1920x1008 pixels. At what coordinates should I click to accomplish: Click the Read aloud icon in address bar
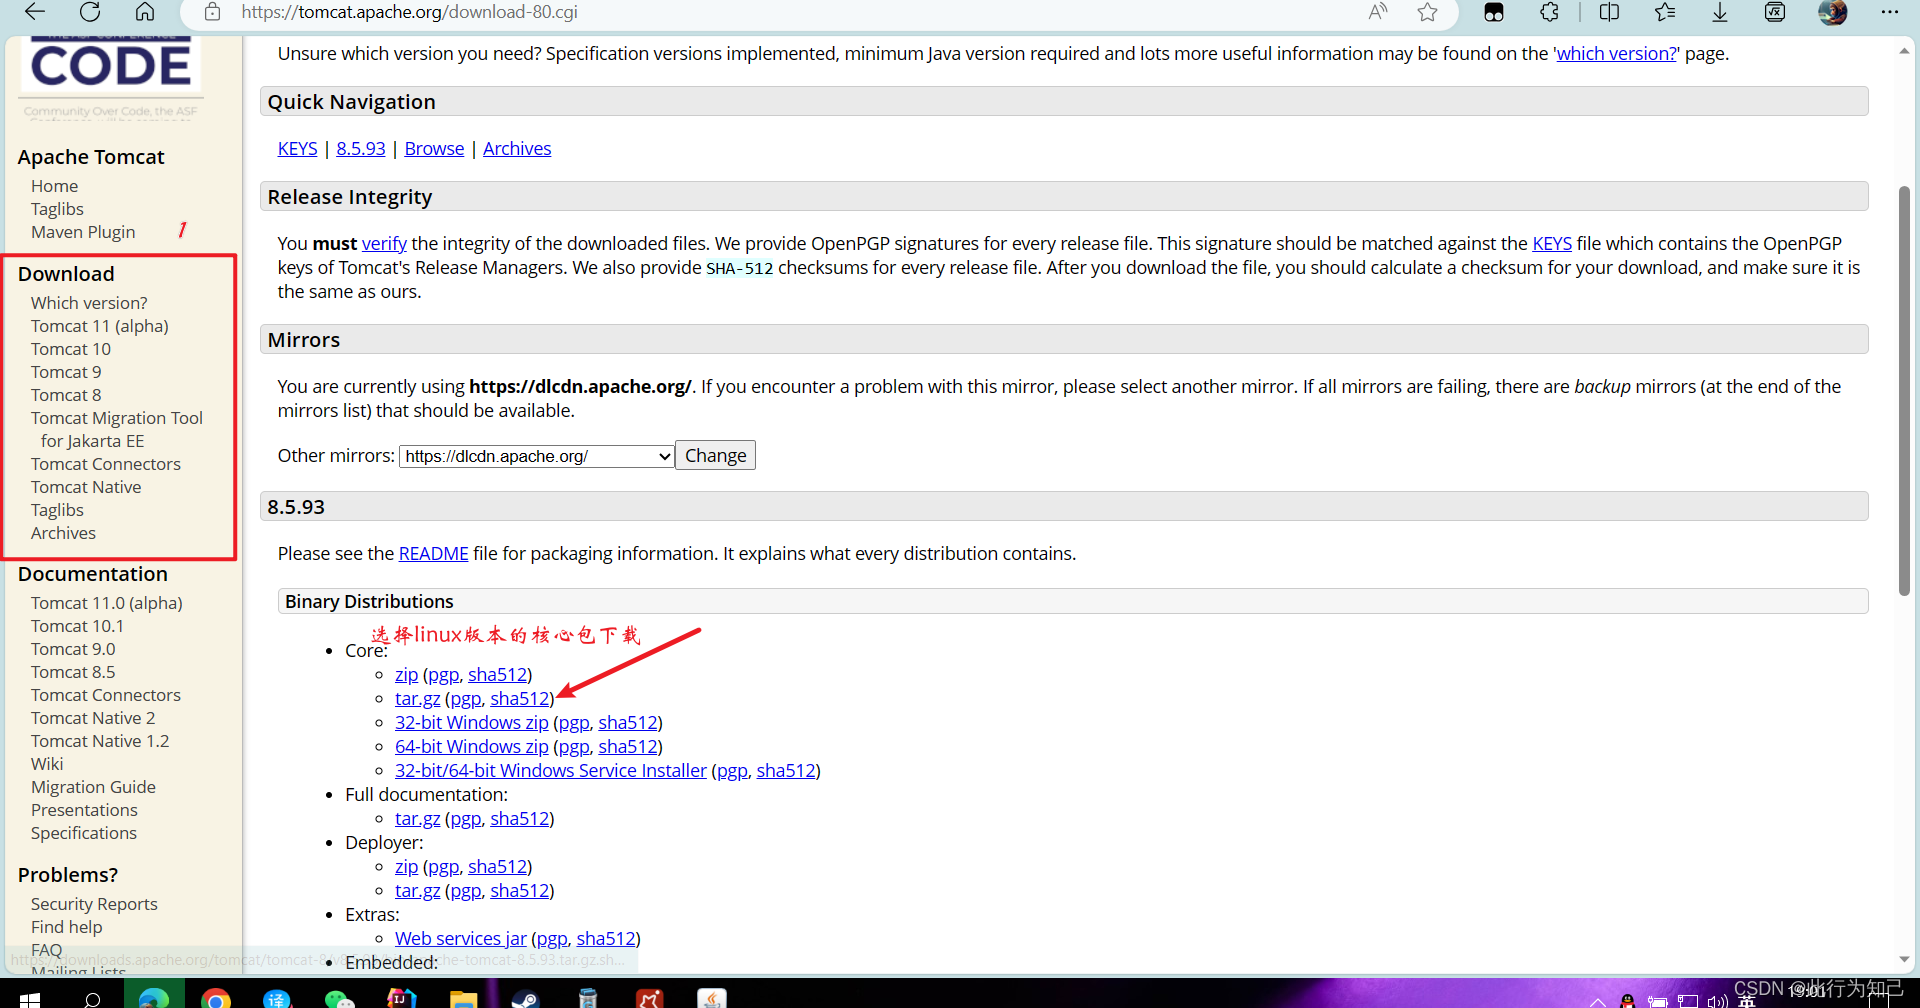click(x=1378, y=13)
